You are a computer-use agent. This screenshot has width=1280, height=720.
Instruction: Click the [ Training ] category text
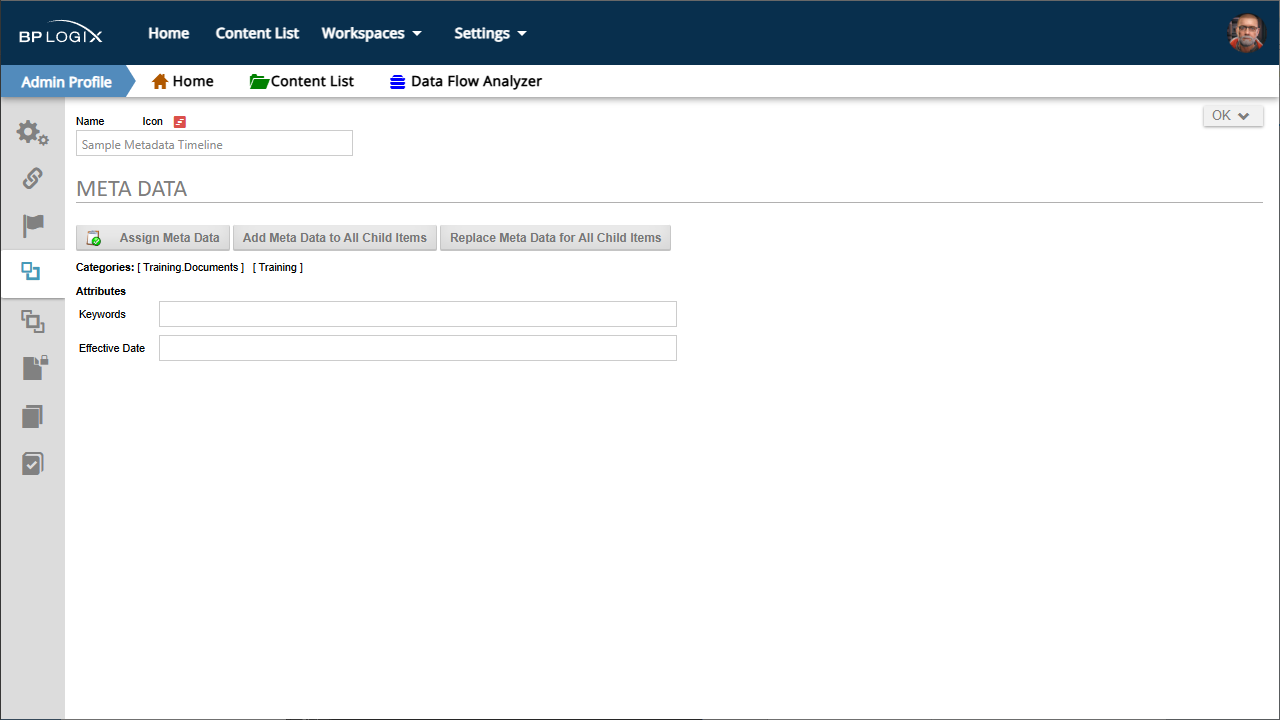click(278, 268)
